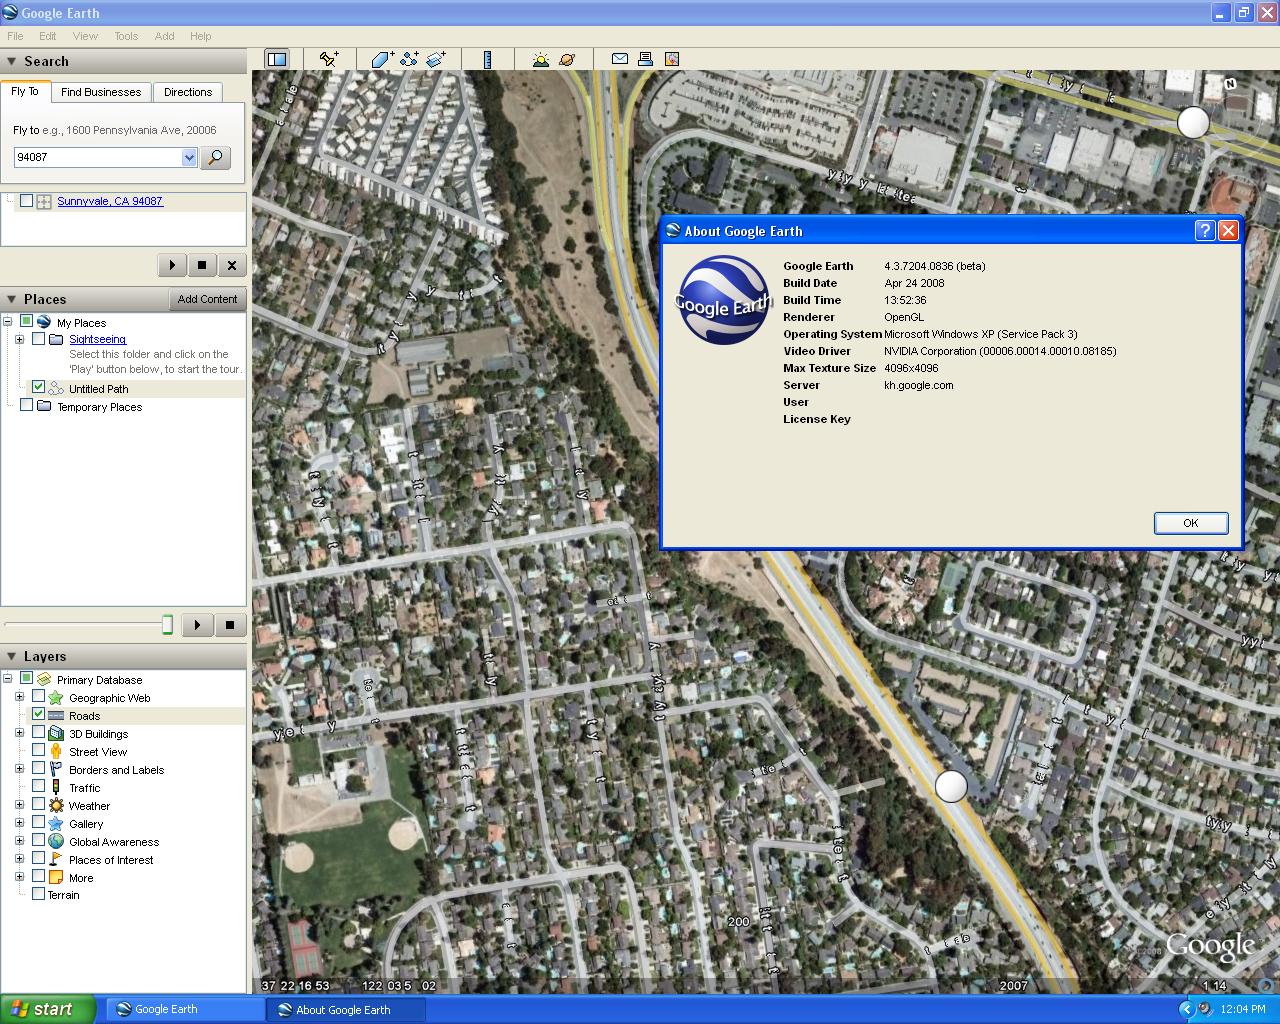Open the Fly To address dropdown
Screen dimensions: 1280x1024
(x=189, y=157)
